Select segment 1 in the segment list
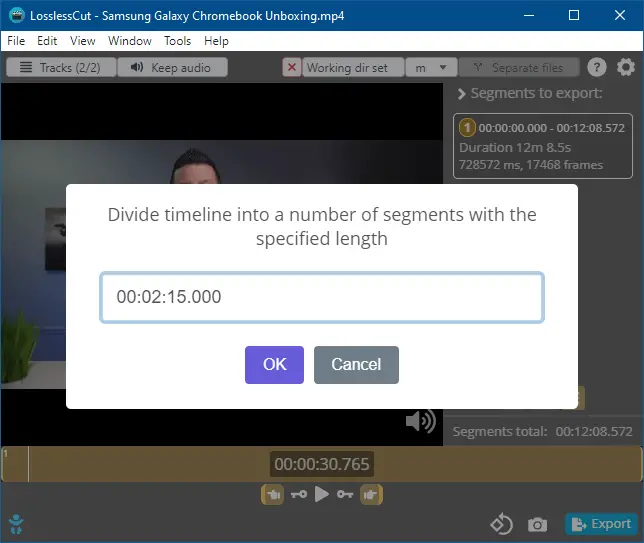This screenshot has width=644, height=543. [543, 146]
